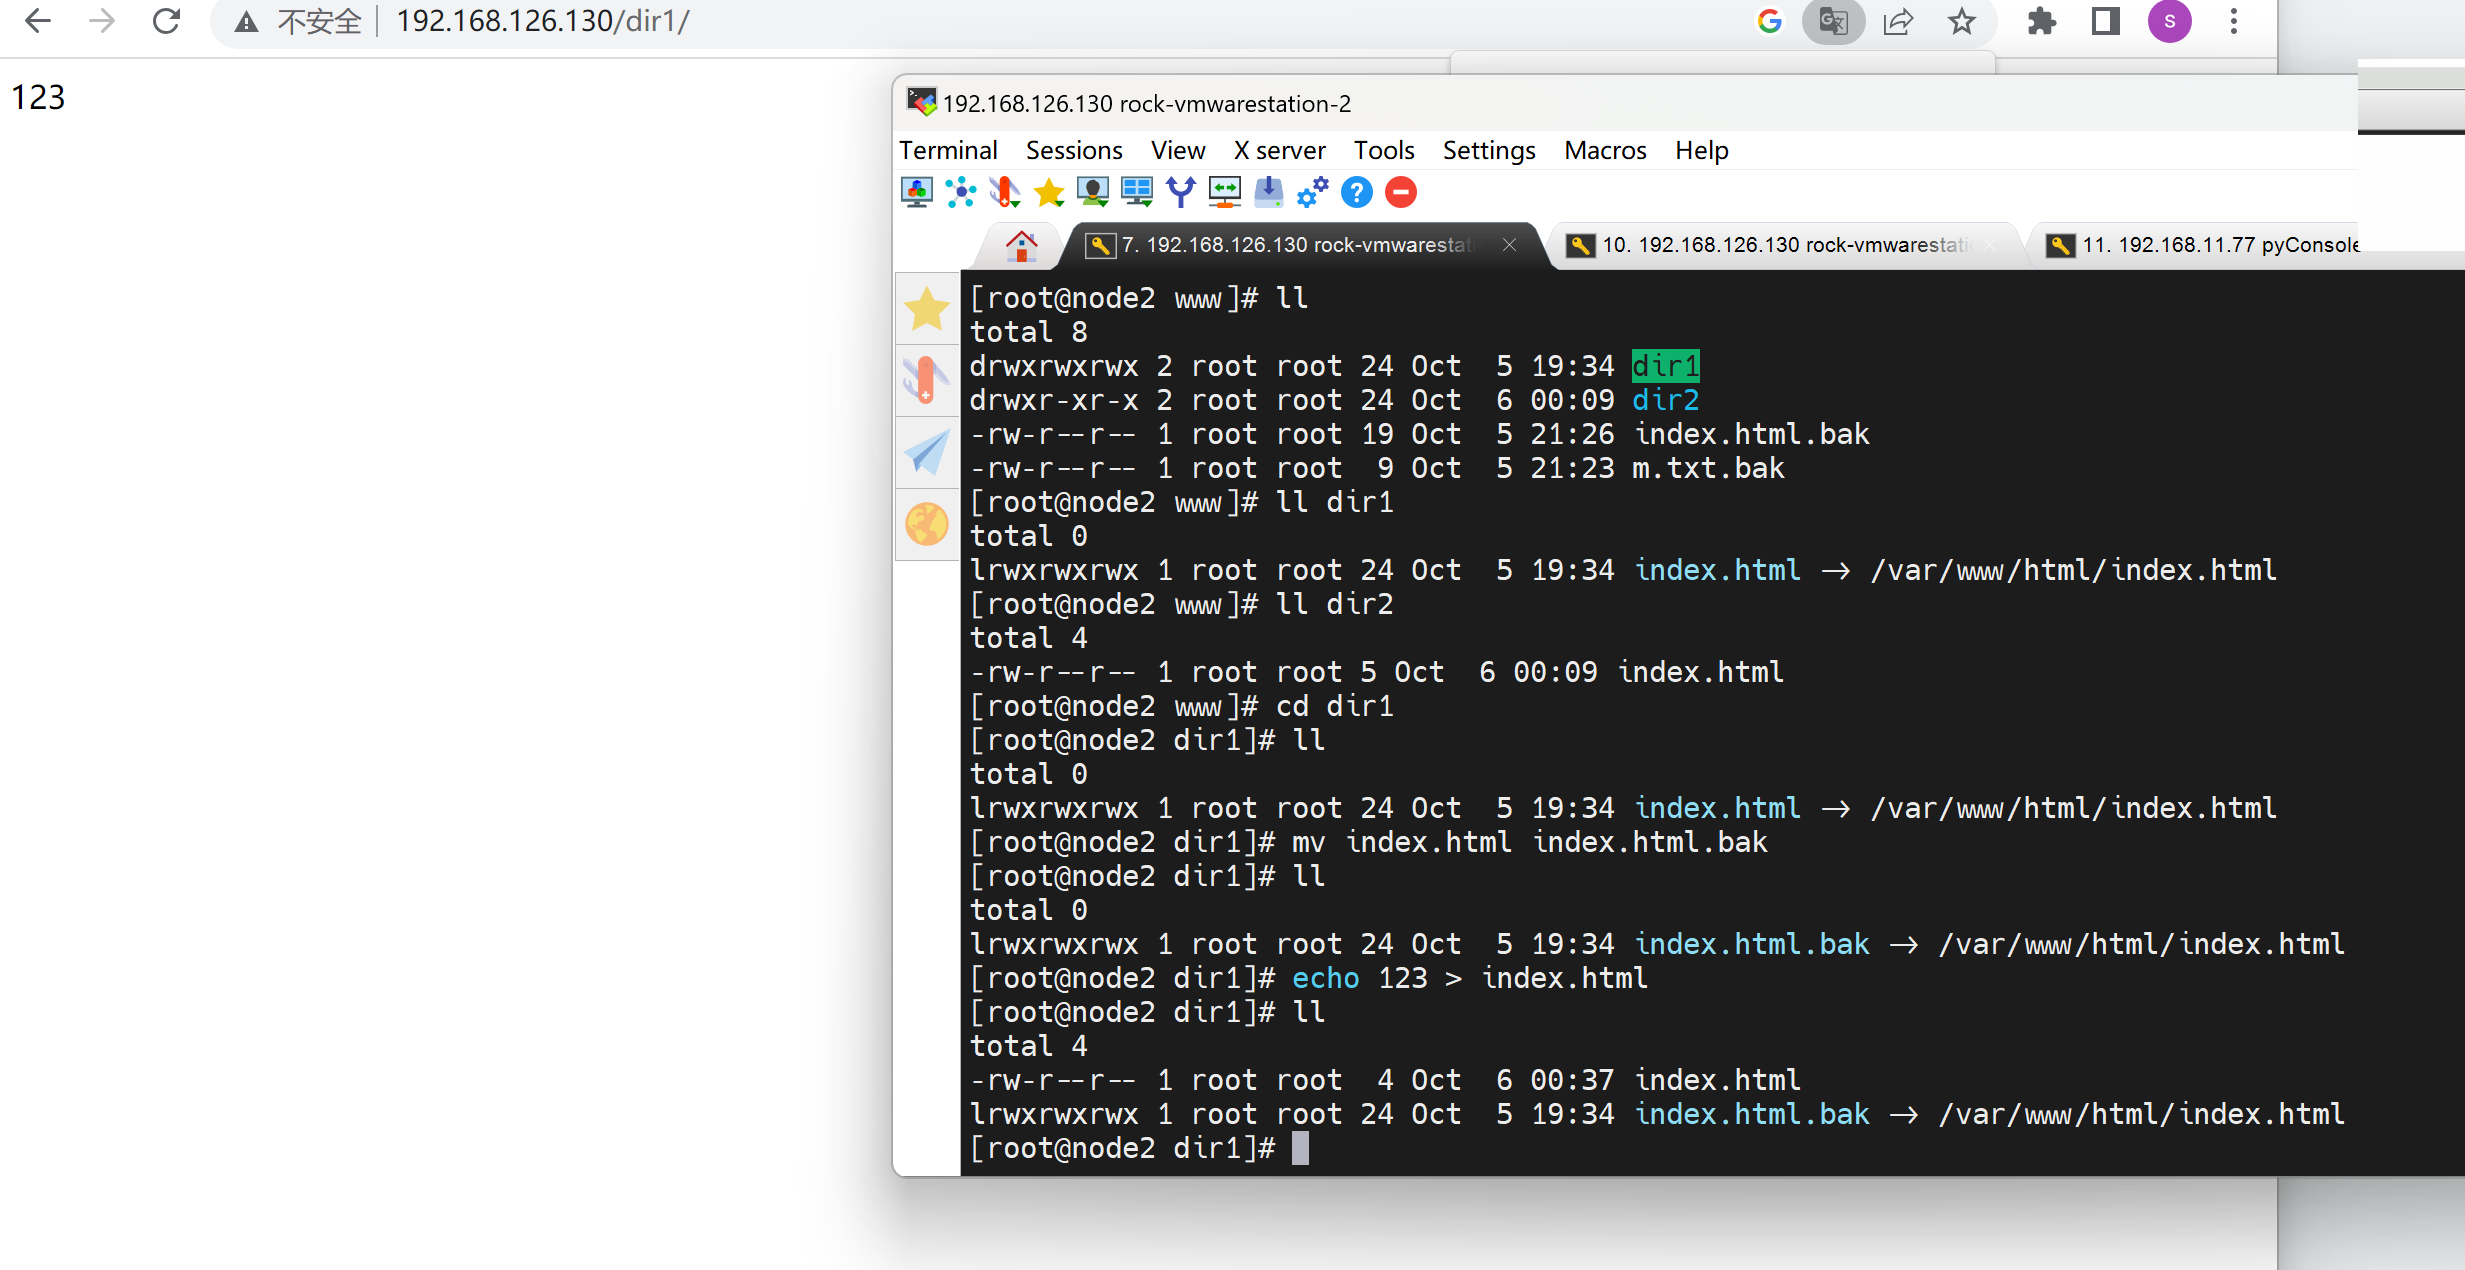Open Settings via the blue gears icon
The width and height of the screenshot is (2465, 1270).
(1312, 192)
